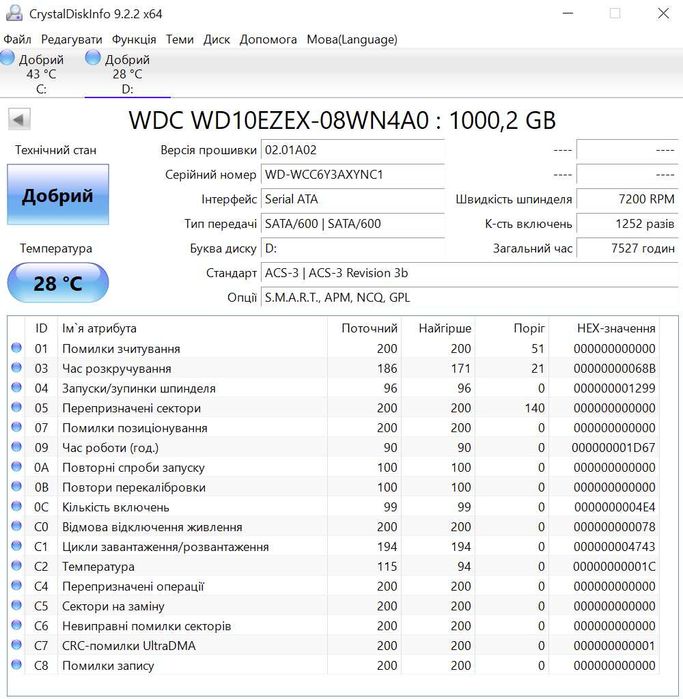
Task: Open the Диск menu
Action: [x=217, y=40]
